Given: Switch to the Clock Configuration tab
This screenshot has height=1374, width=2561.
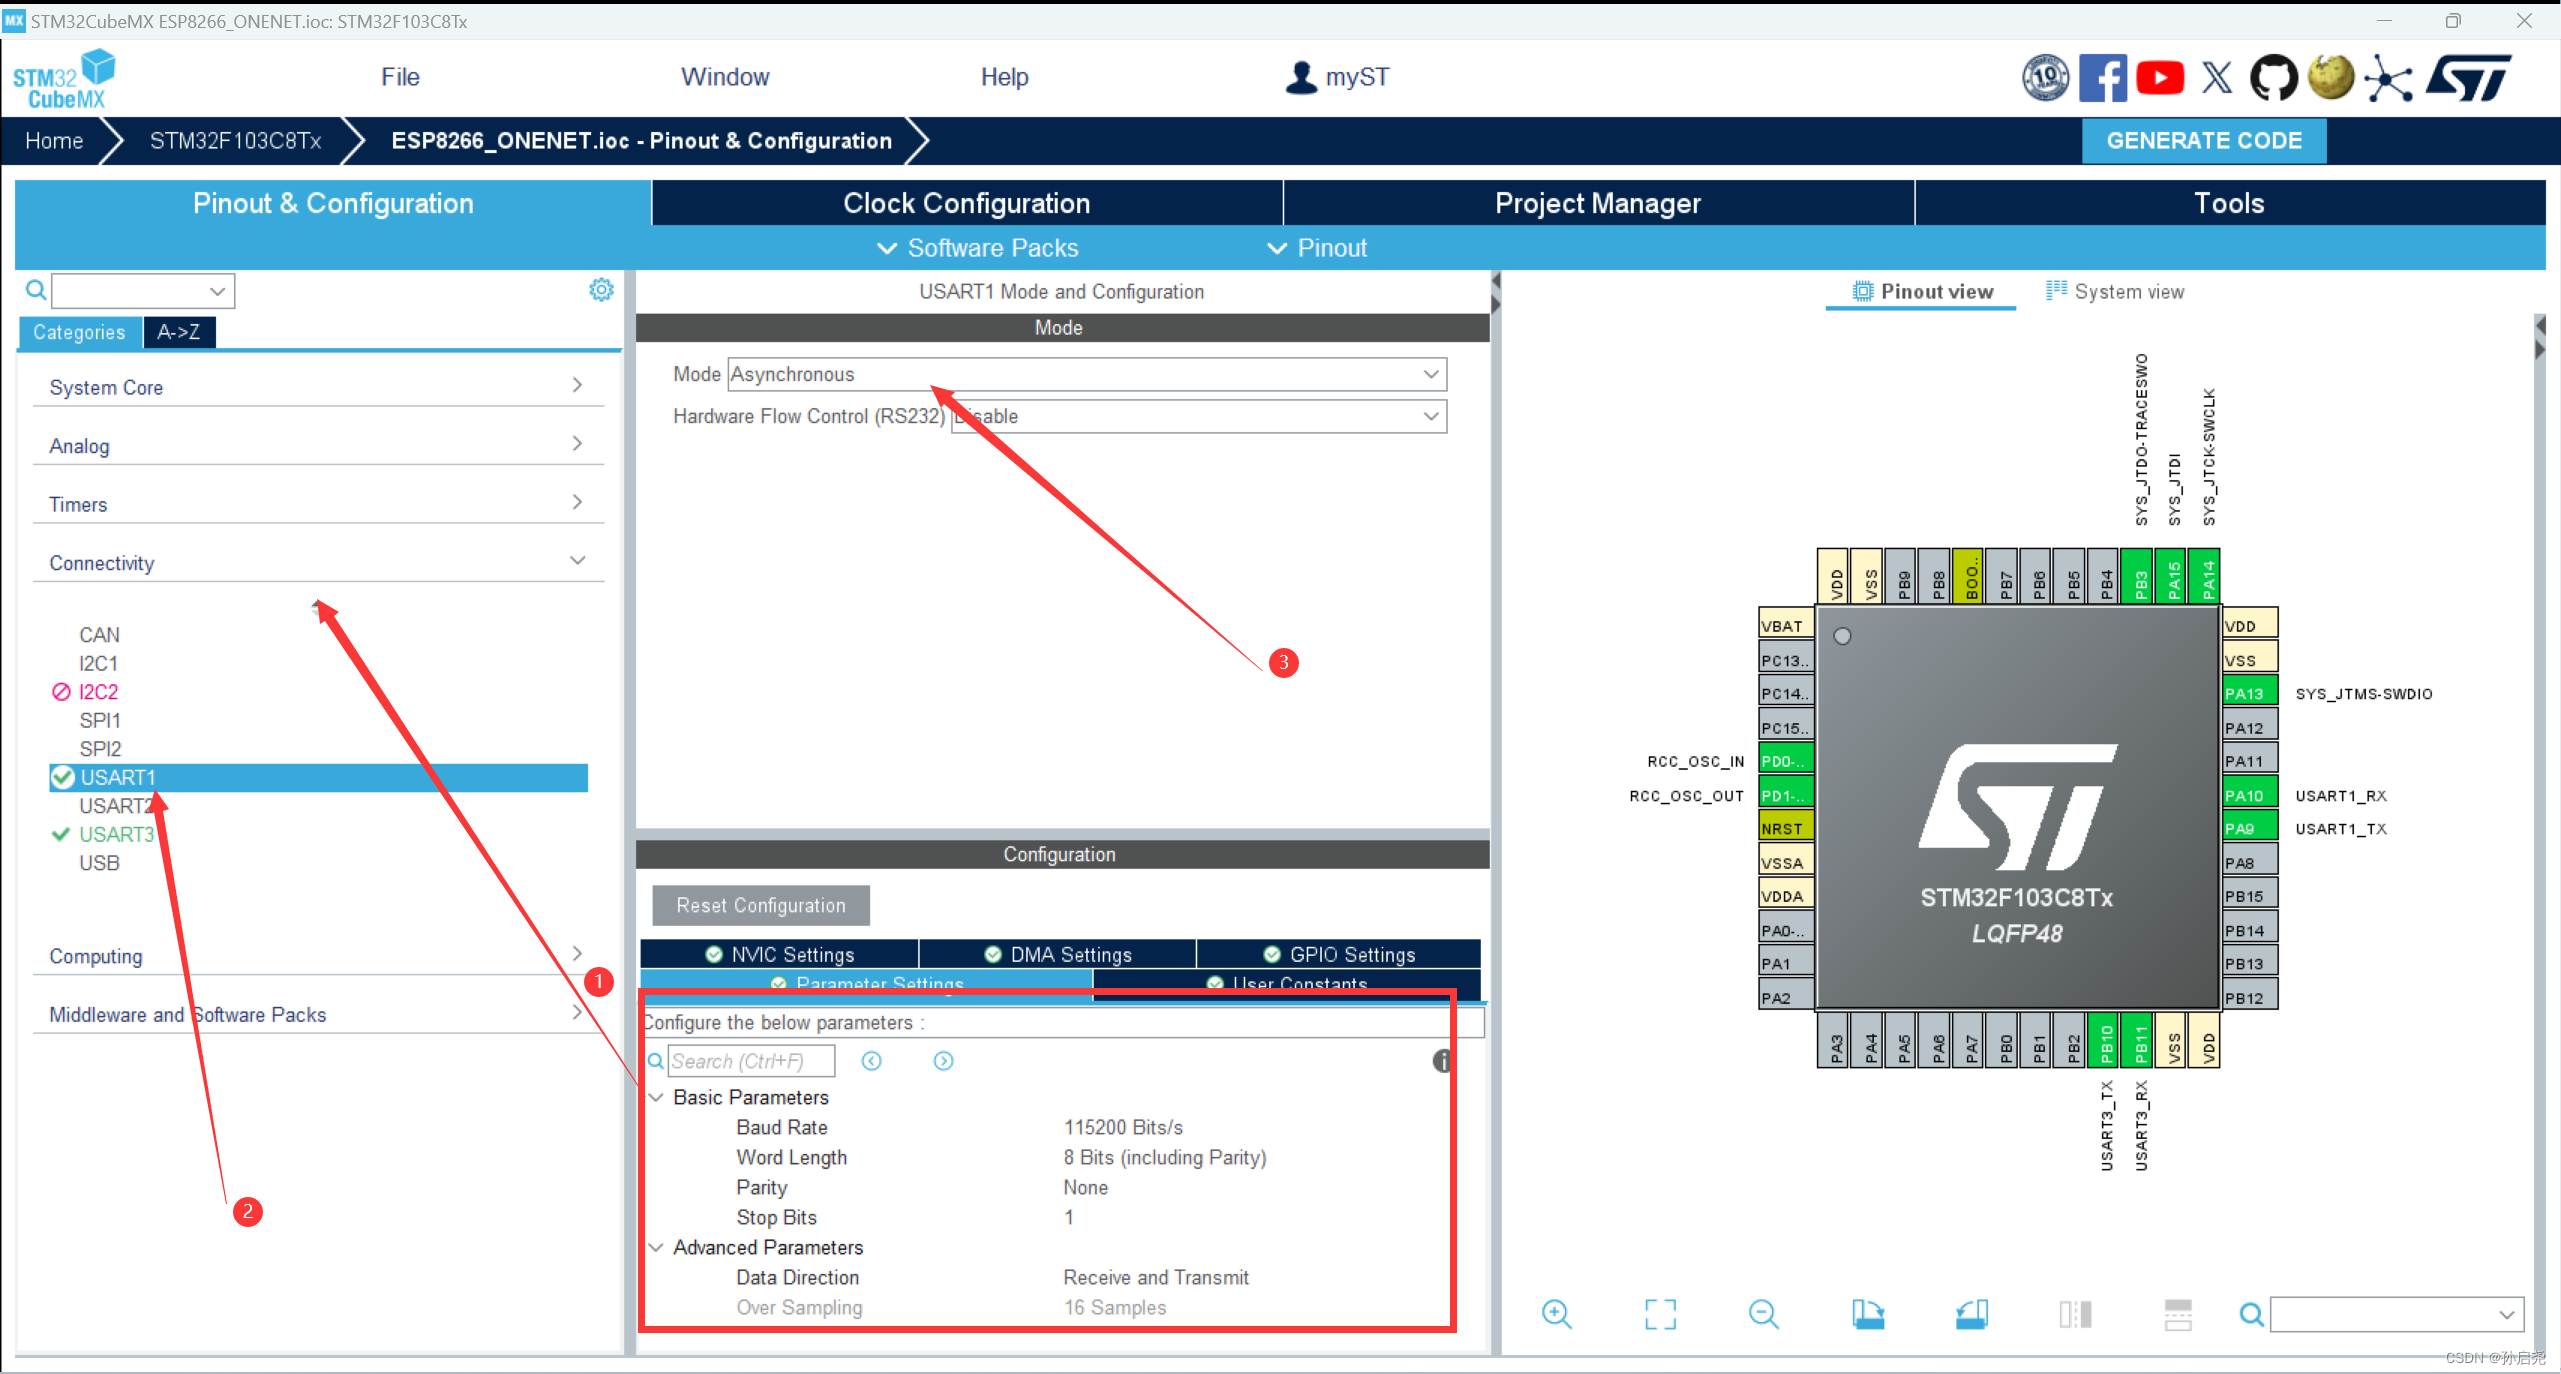Looking at the screenshot, I should (x=966, y=203).
